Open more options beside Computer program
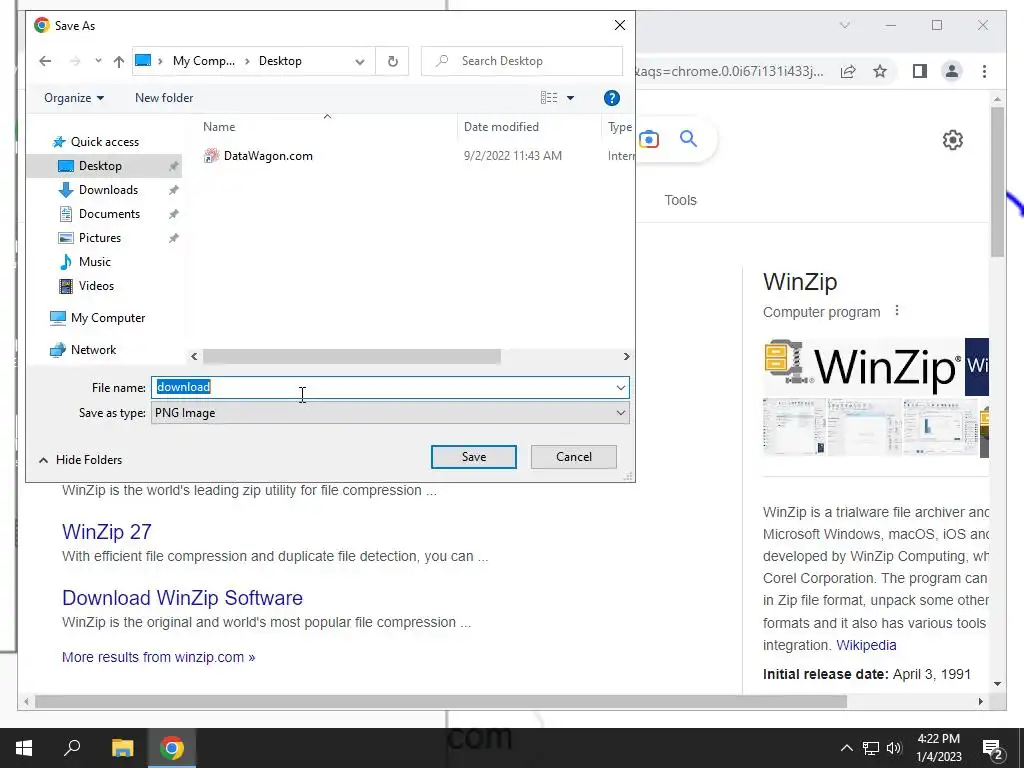The image size is (1024, 768). (897, 311)
